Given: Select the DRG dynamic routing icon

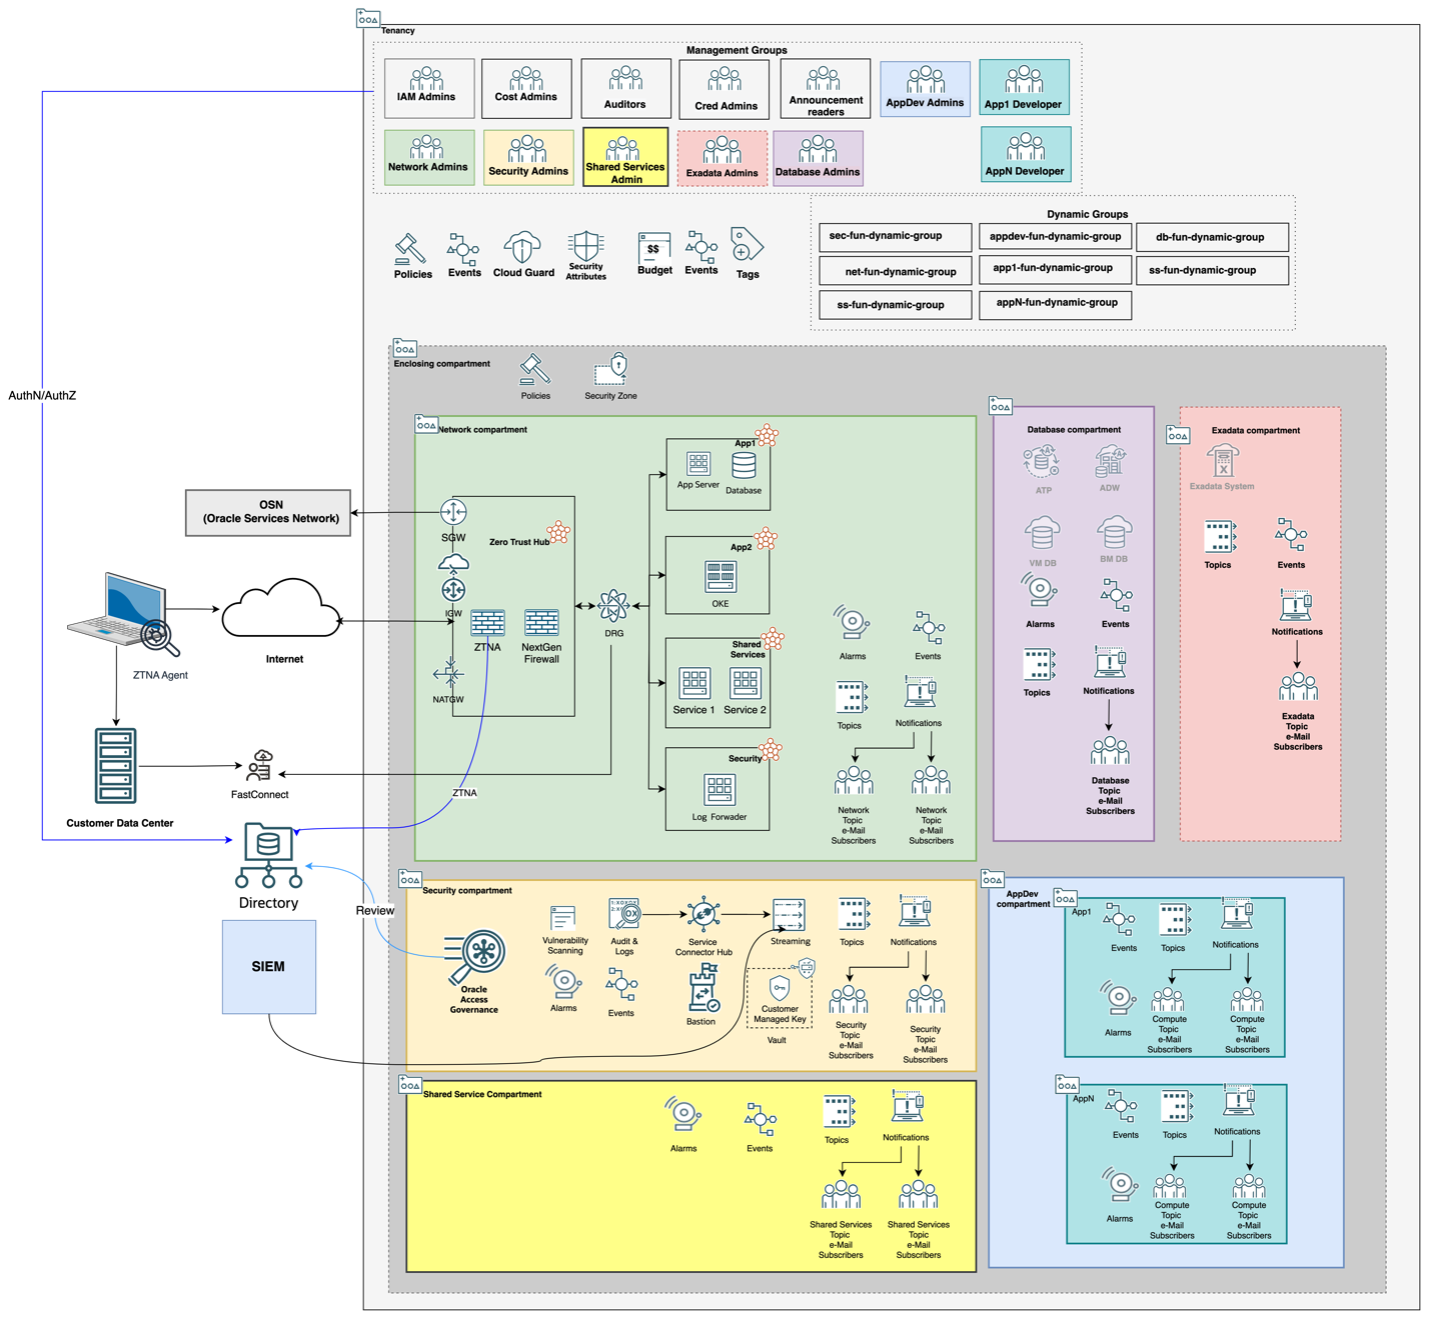Looking at the screenshot, I should [613, 606].
